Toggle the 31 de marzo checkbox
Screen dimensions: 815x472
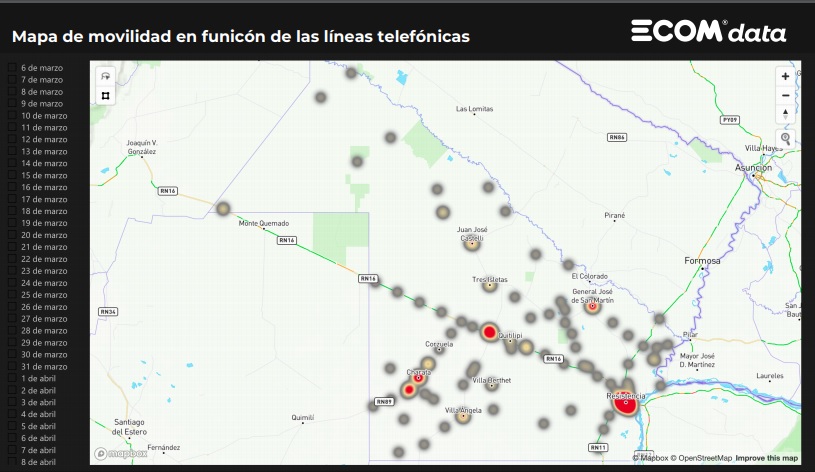(x=12, y=366)
